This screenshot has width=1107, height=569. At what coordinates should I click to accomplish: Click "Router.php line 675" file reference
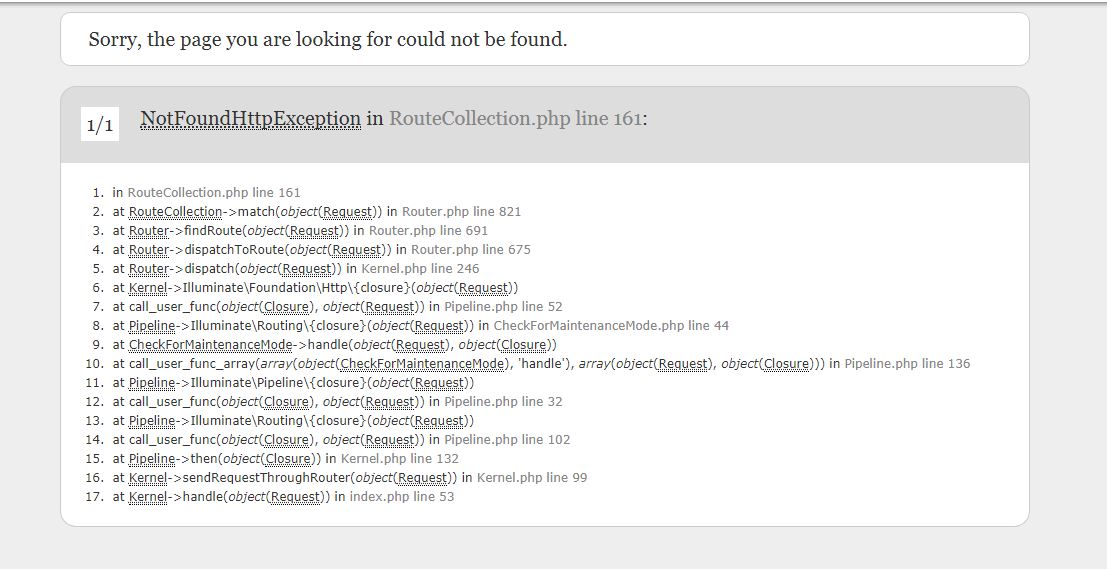[x=471, y=250]
